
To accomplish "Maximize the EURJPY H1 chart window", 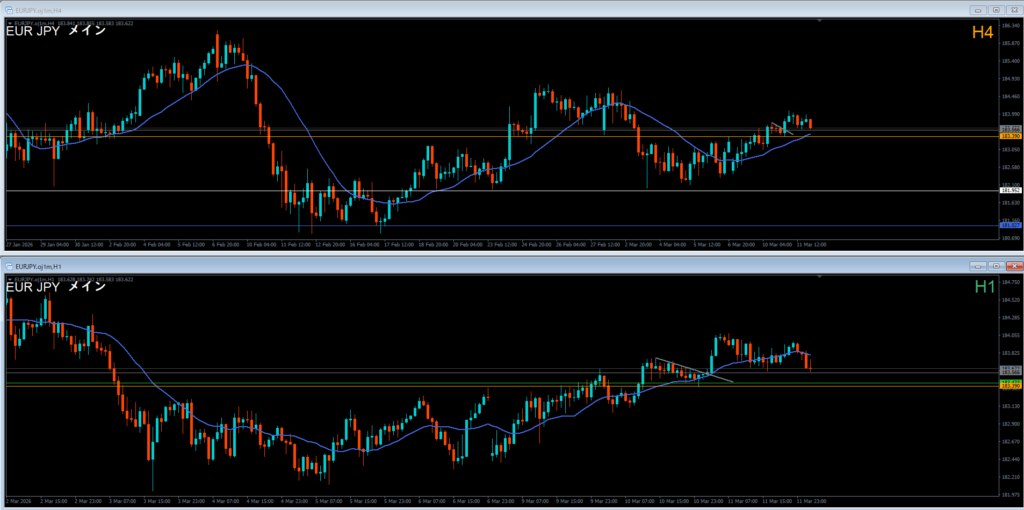I will (996, 266).
